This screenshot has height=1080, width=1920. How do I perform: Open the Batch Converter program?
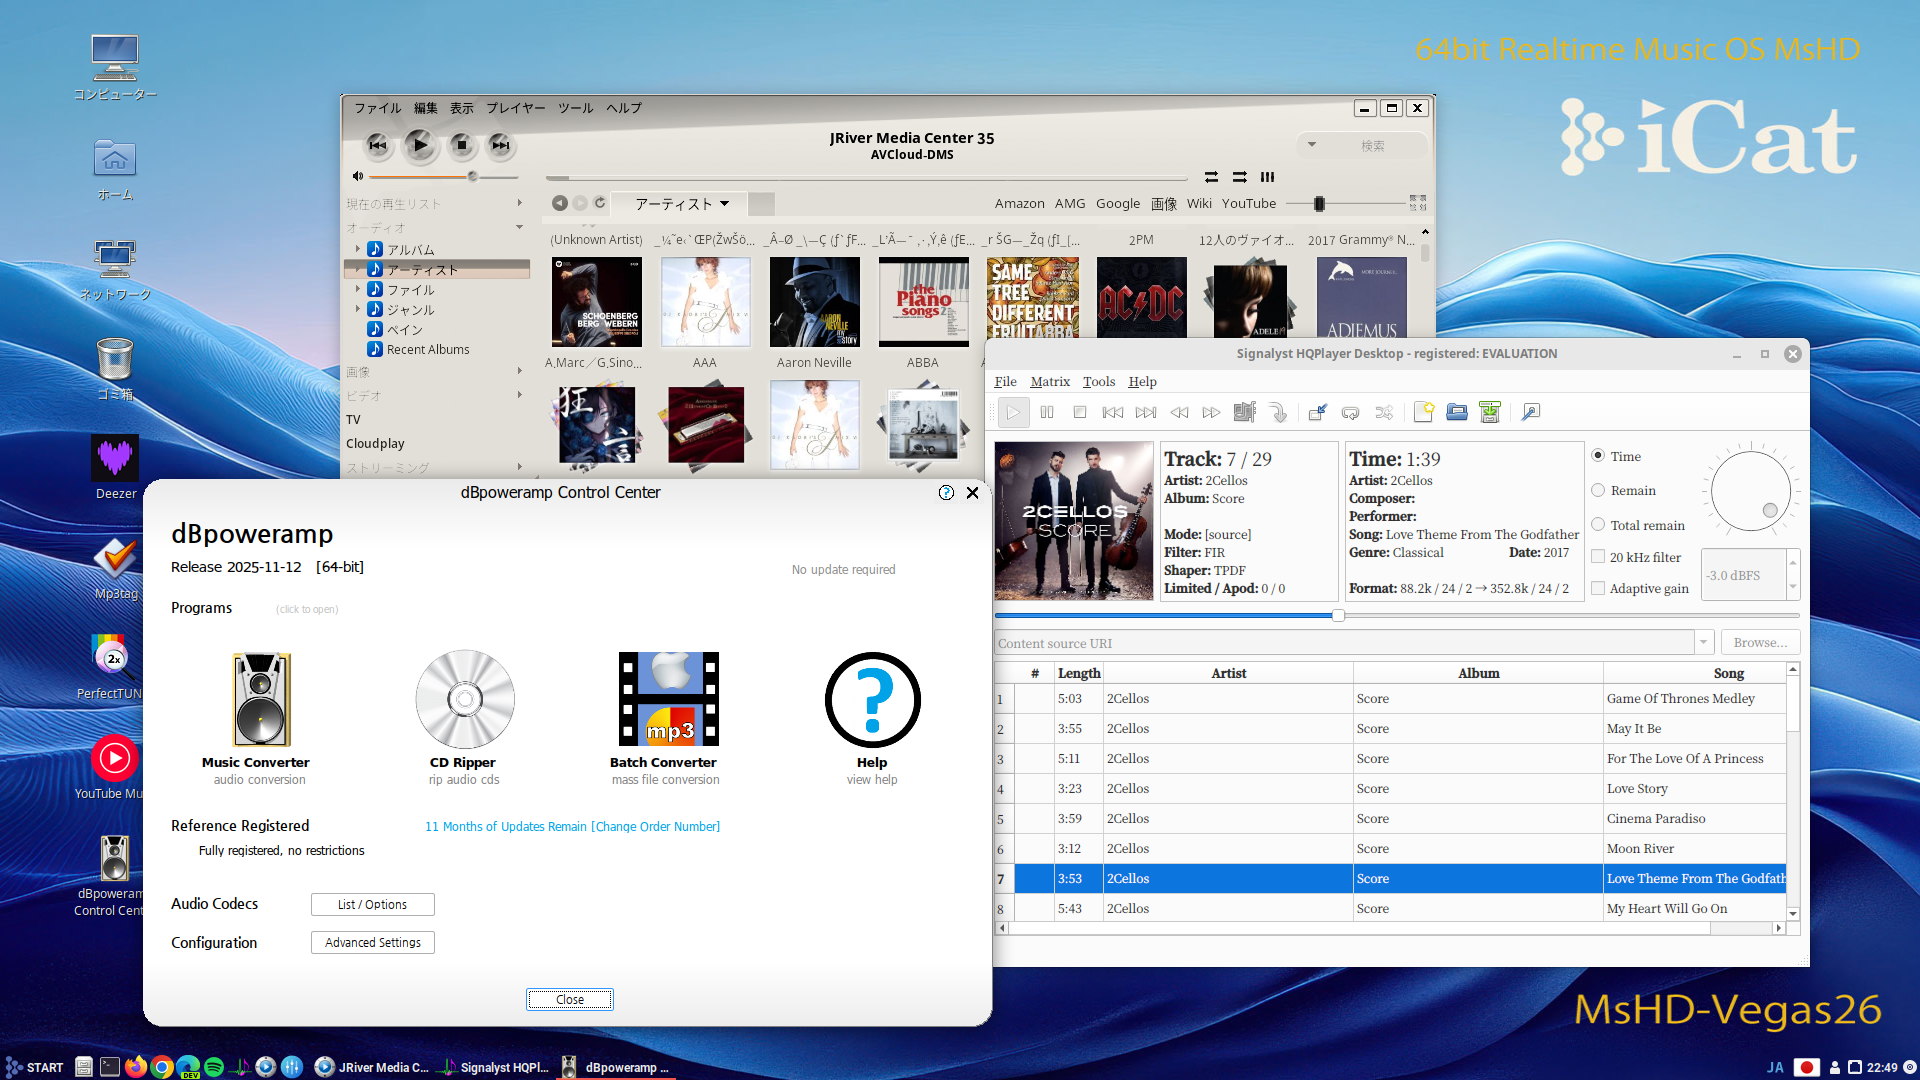667,700
